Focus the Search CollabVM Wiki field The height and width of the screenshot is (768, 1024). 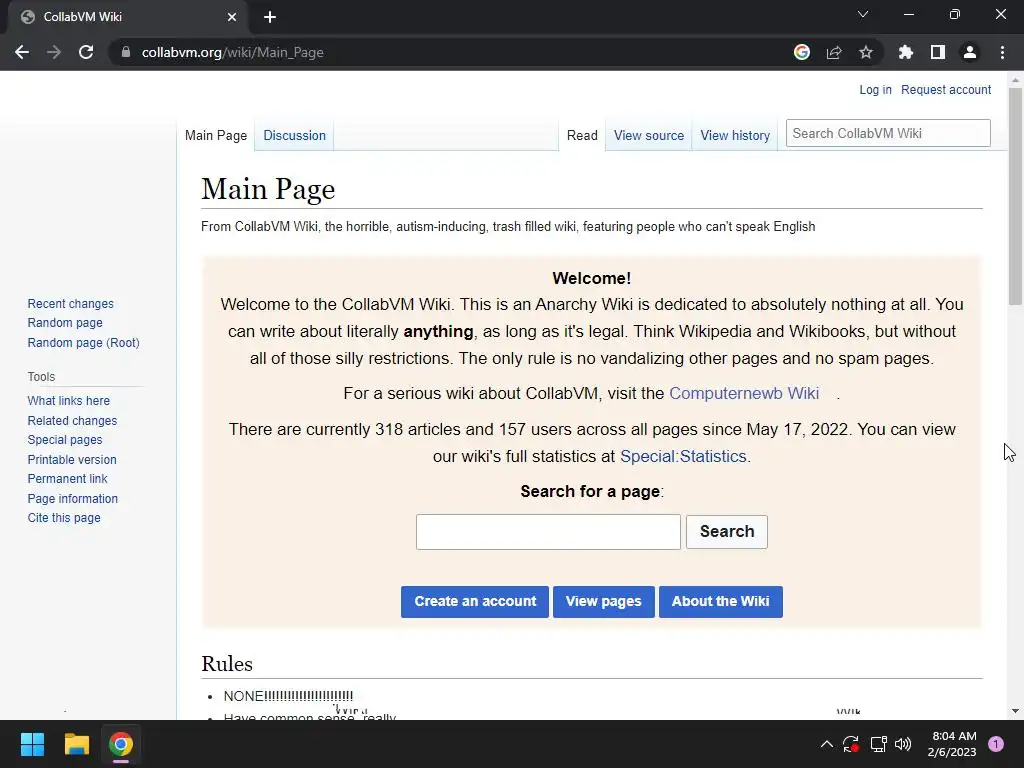[x=888, y=133]
